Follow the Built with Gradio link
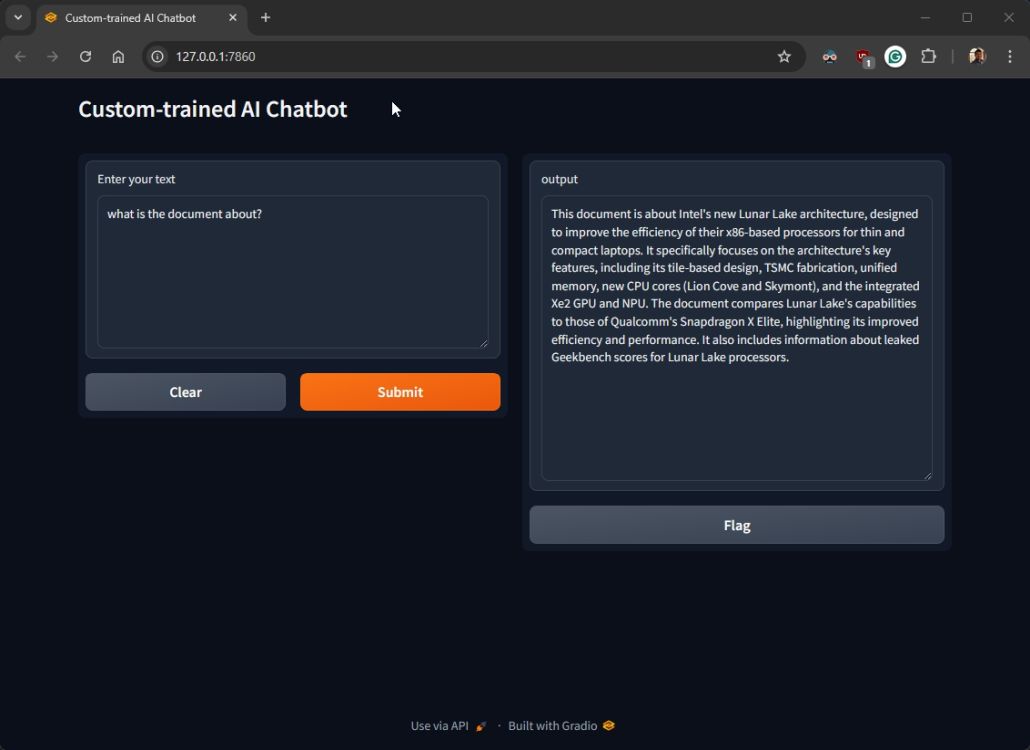Screen dimensions: 1030x750 (x=552, y=725)
